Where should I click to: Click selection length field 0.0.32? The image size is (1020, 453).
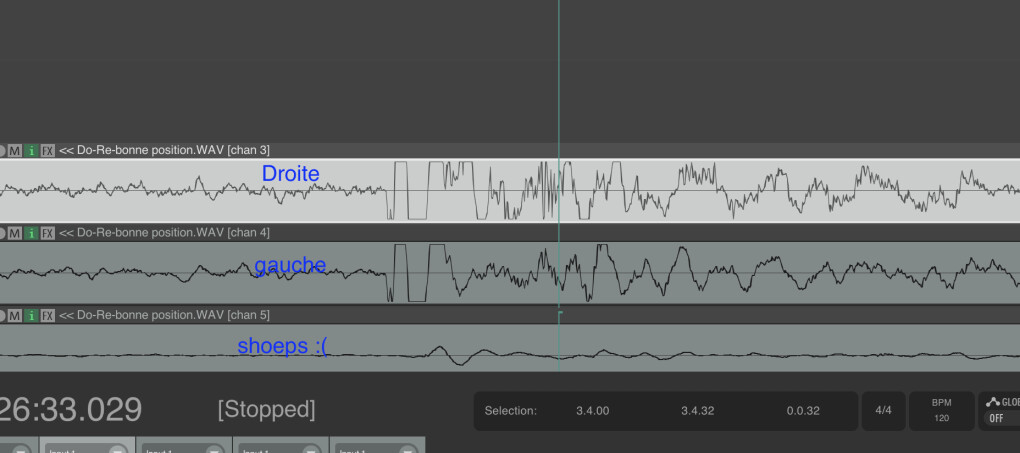coord(803,411)
